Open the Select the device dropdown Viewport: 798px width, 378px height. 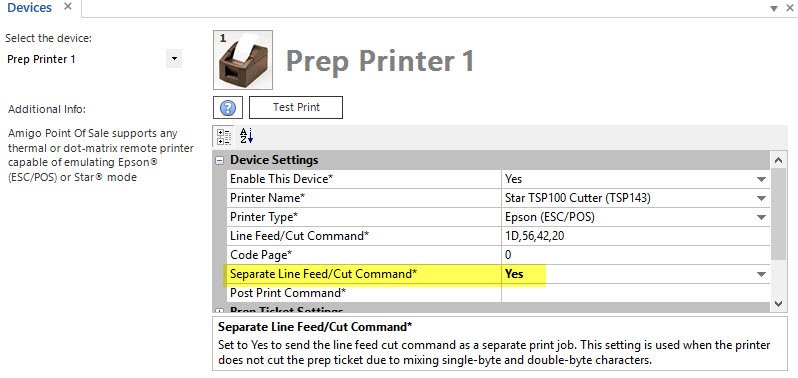pyautogui.click(x=174, y=59)
